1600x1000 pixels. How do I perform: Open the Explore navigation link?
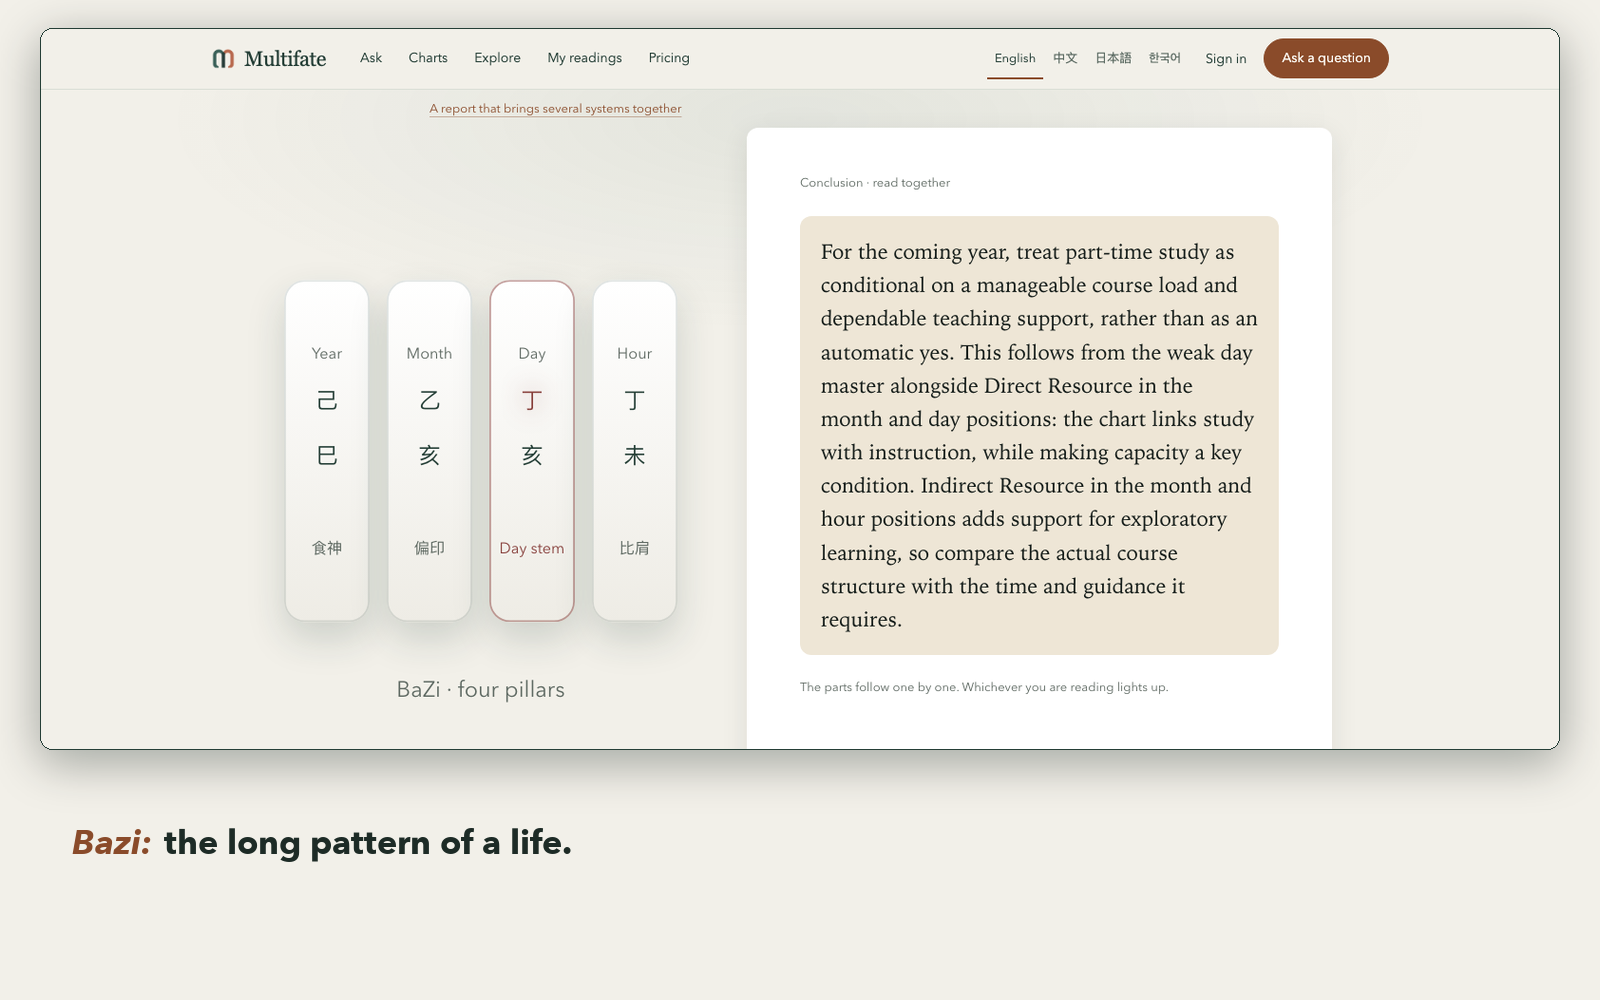tap(497, 58)
